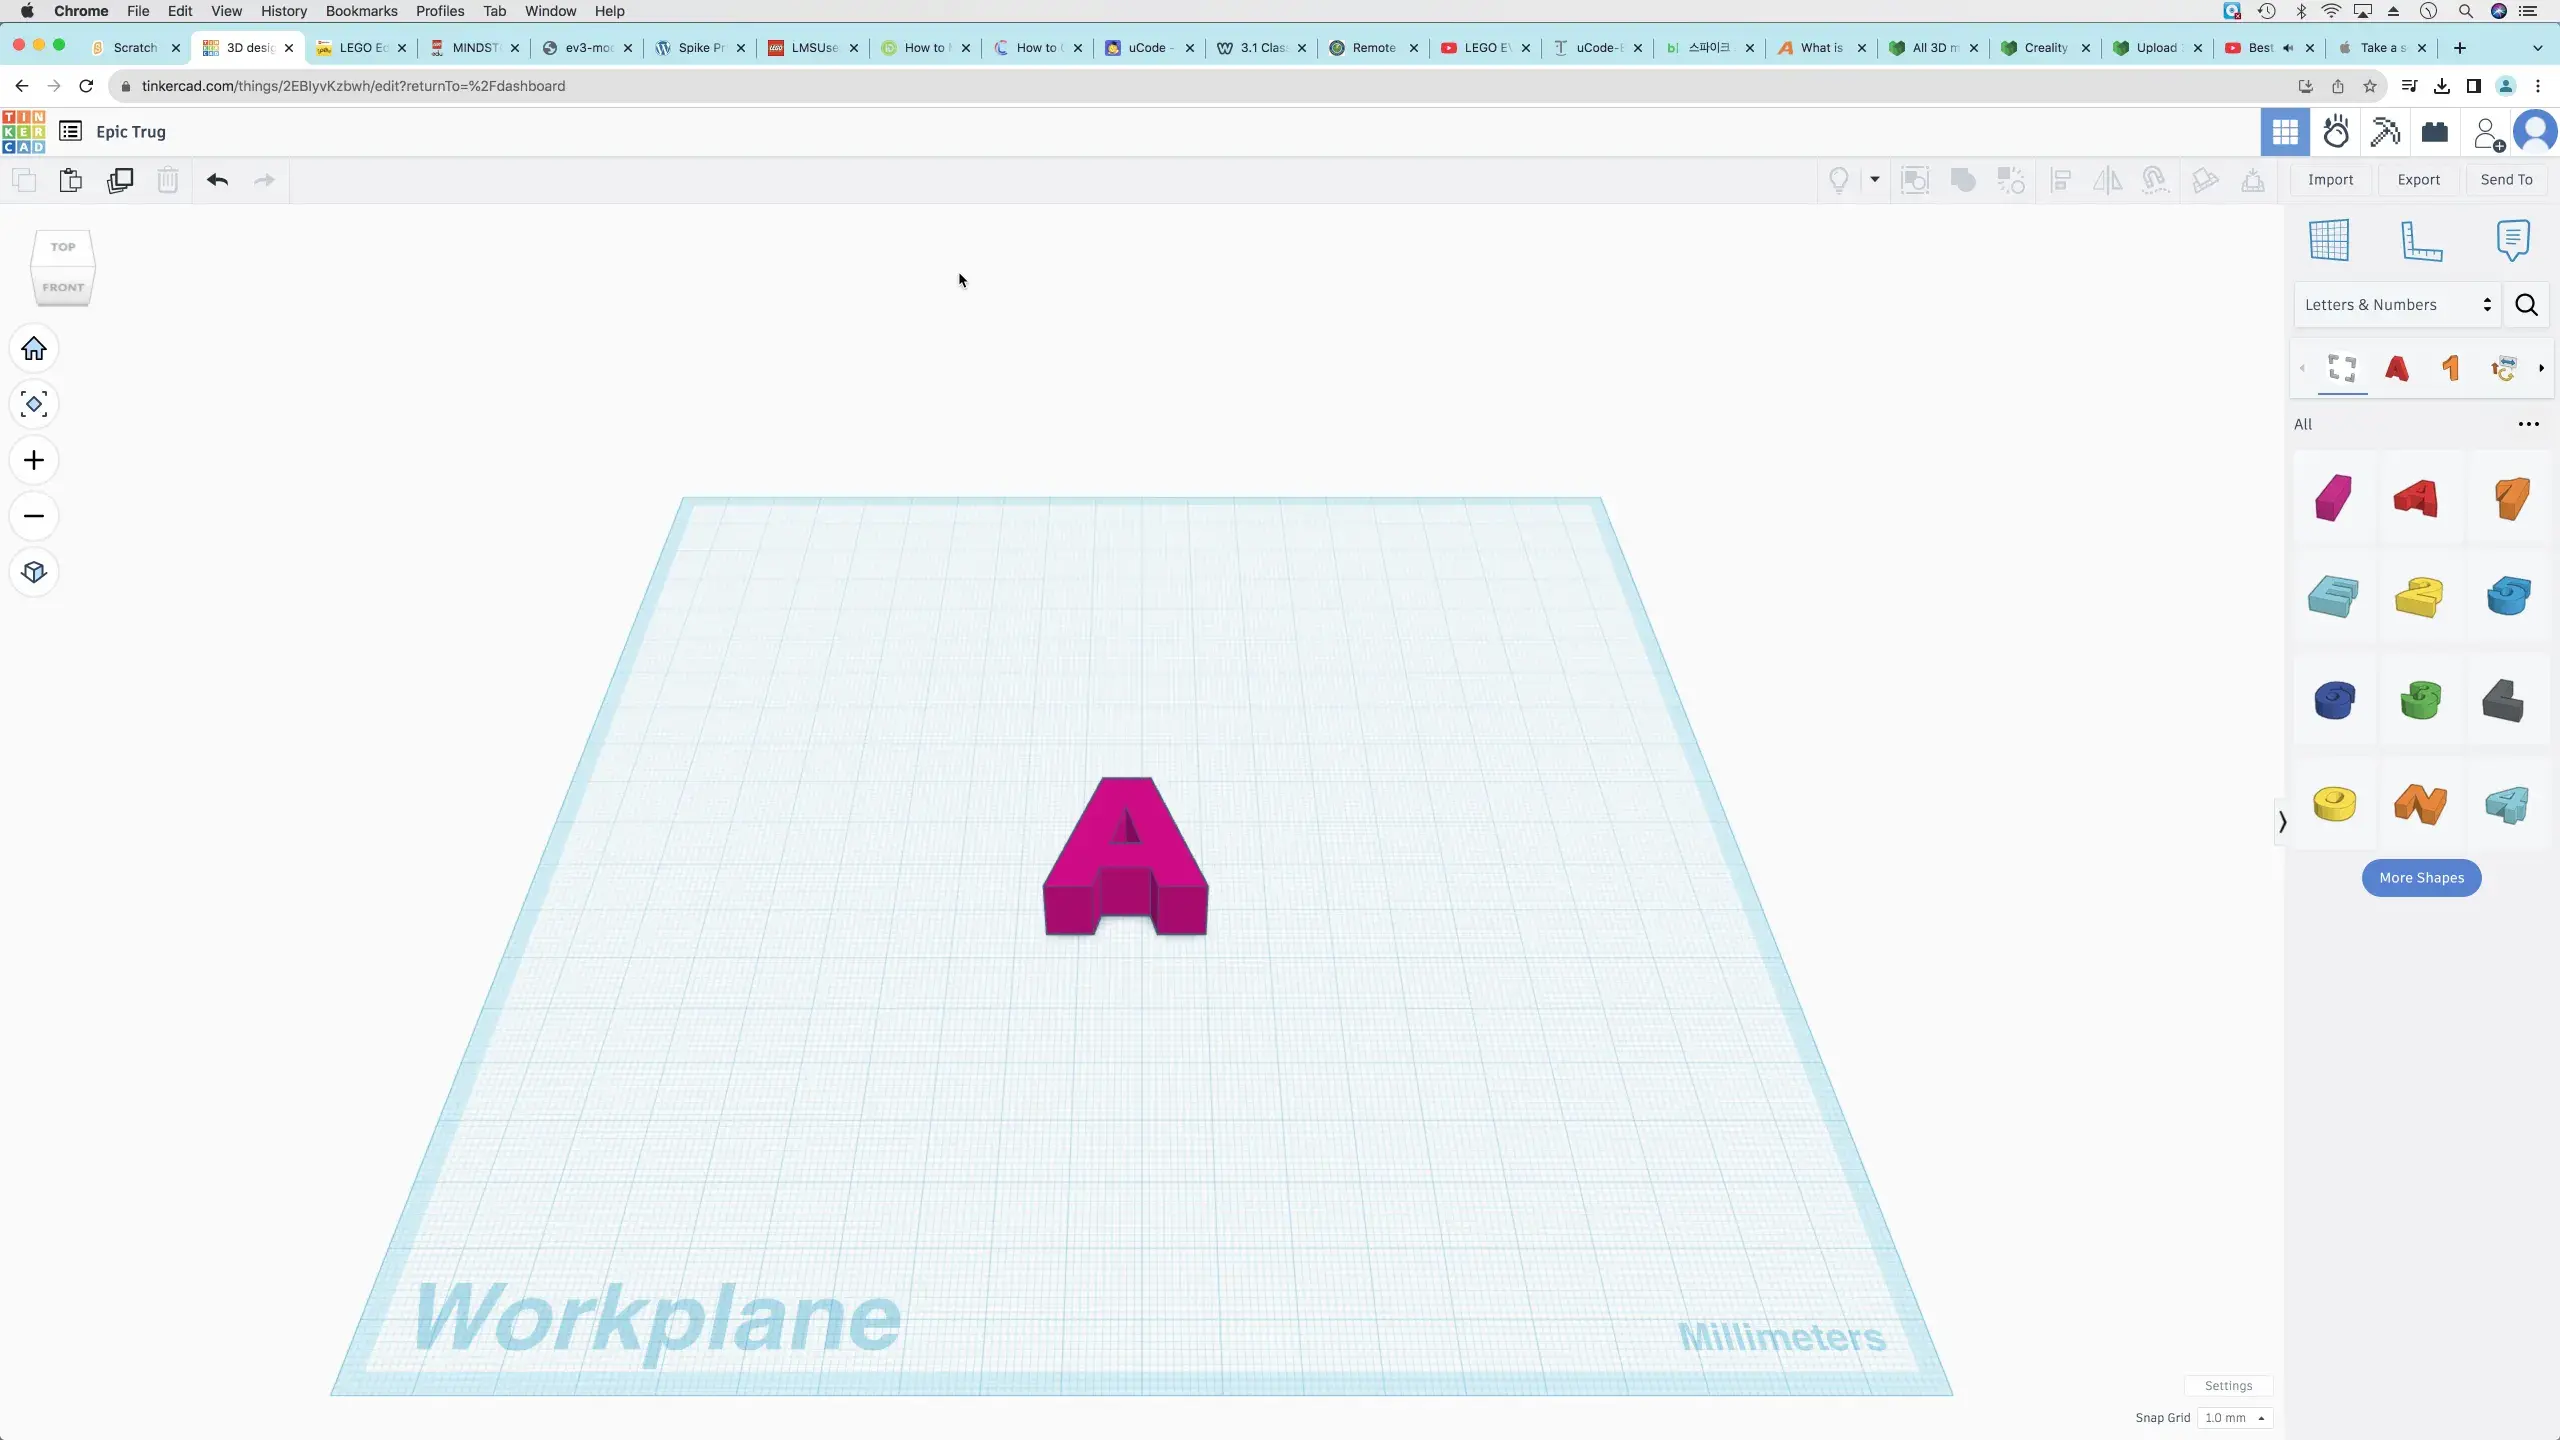2560x1440 pixels.
Task: Open the Notes tool icon
Action: pos(2513,241)
